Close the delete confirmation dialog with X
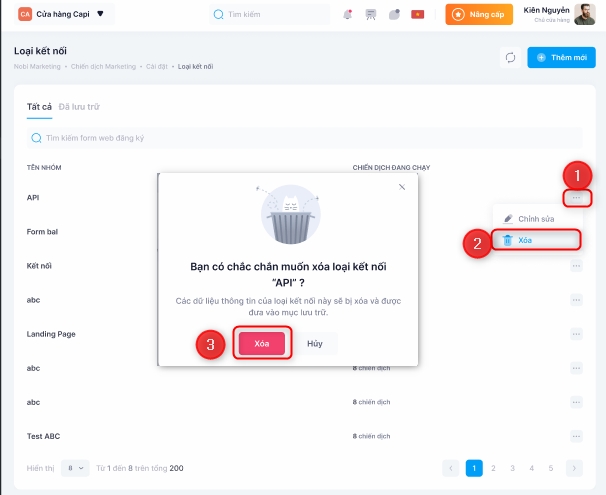Image resolution: width=606 pixels, height=495 pixels. 402,186
